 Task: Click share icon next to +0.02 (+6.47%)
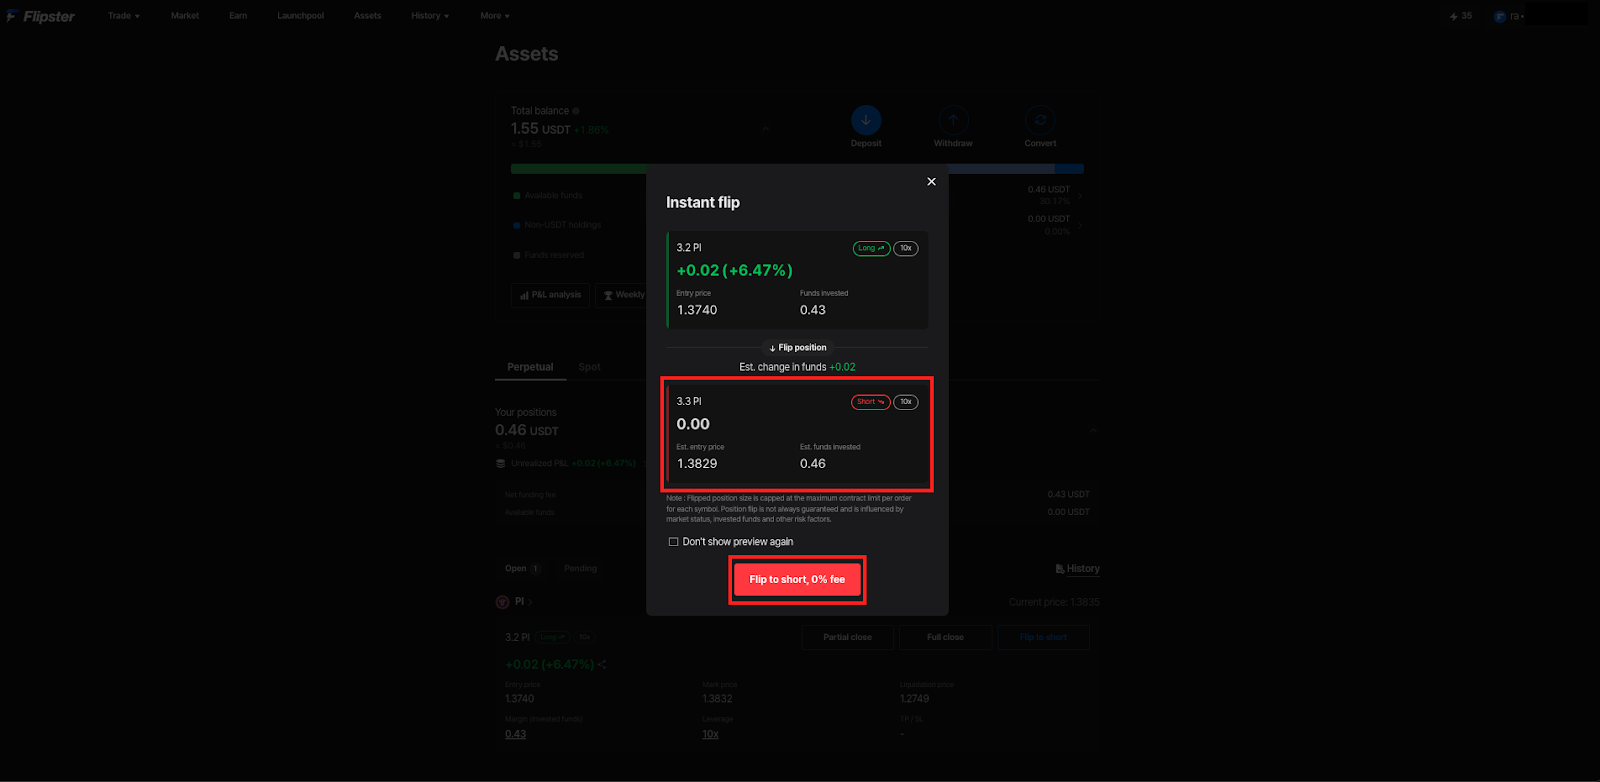[602, 665]
